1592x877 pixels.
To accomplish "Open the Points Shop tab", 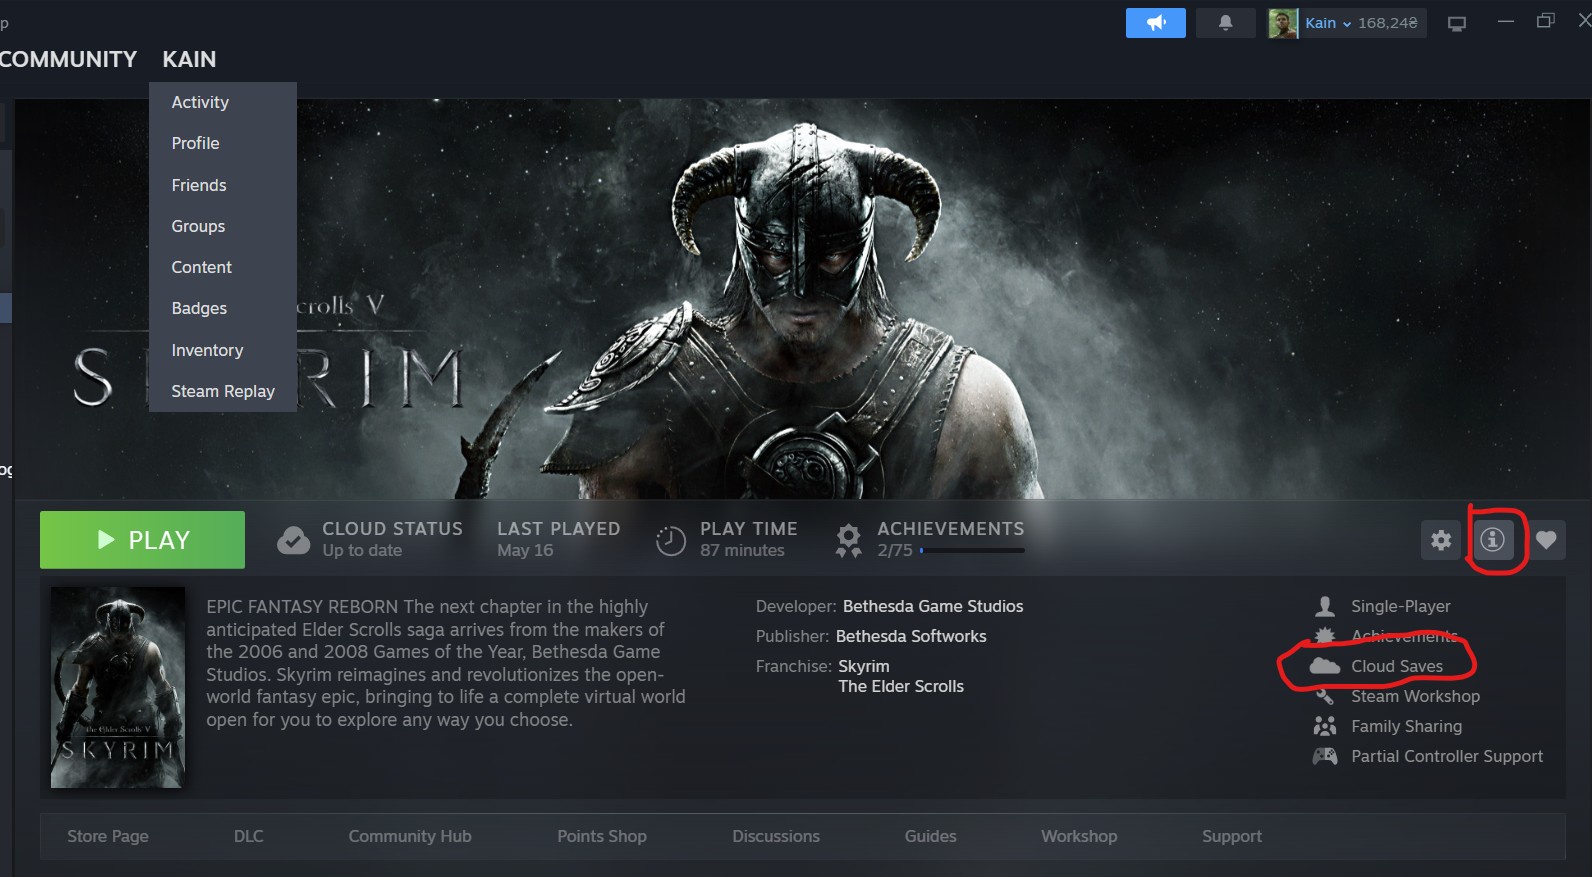I will (x=602, y=836).
